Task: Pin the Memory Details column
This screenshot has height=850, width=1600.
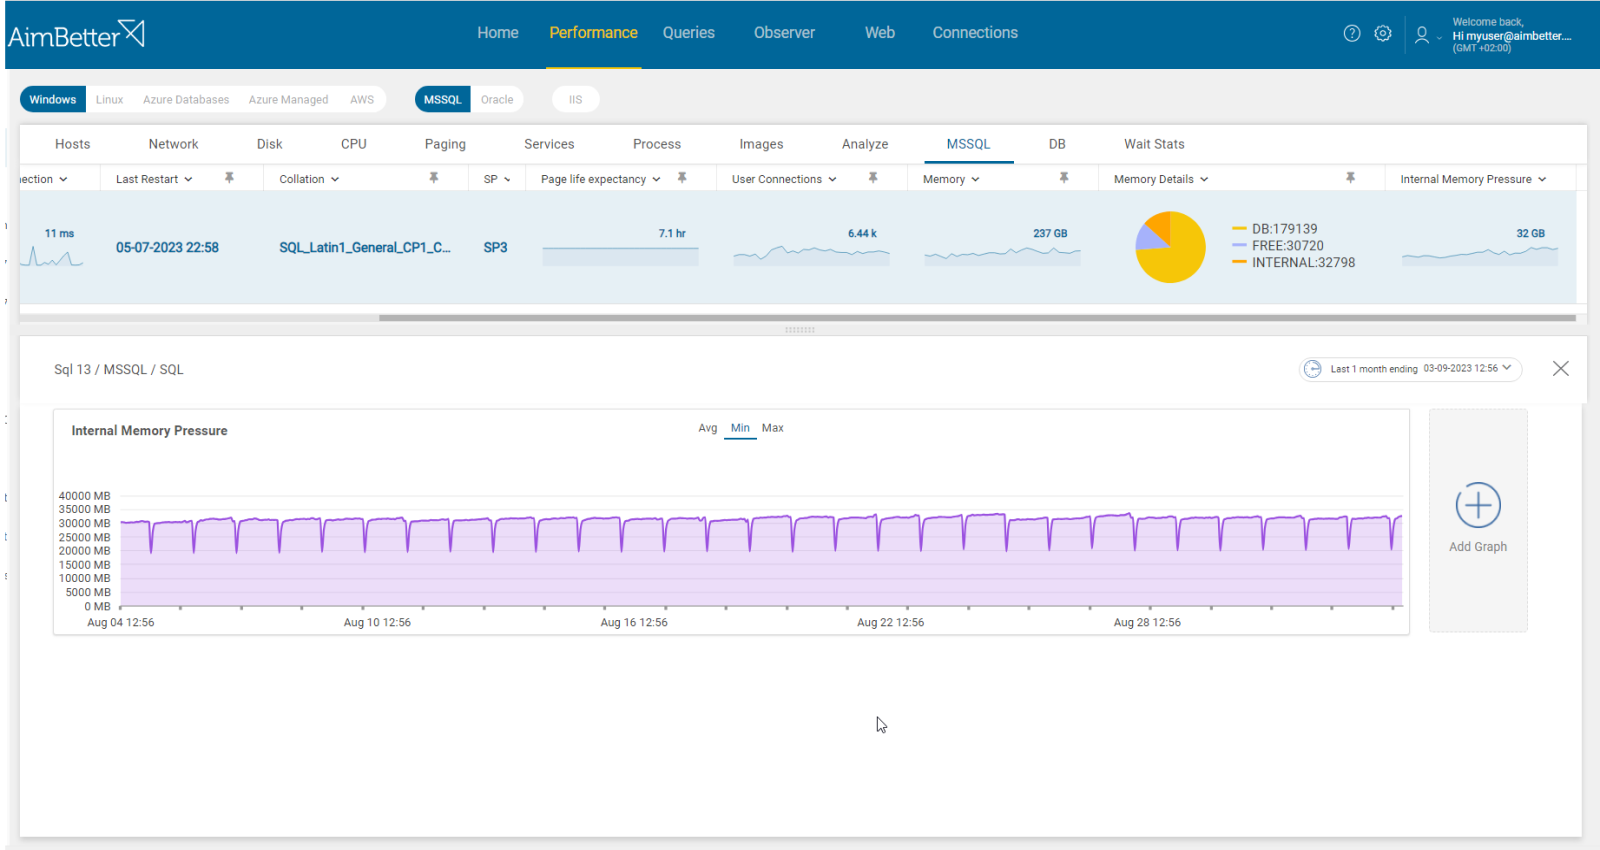Action: (x=1350, y=177)
